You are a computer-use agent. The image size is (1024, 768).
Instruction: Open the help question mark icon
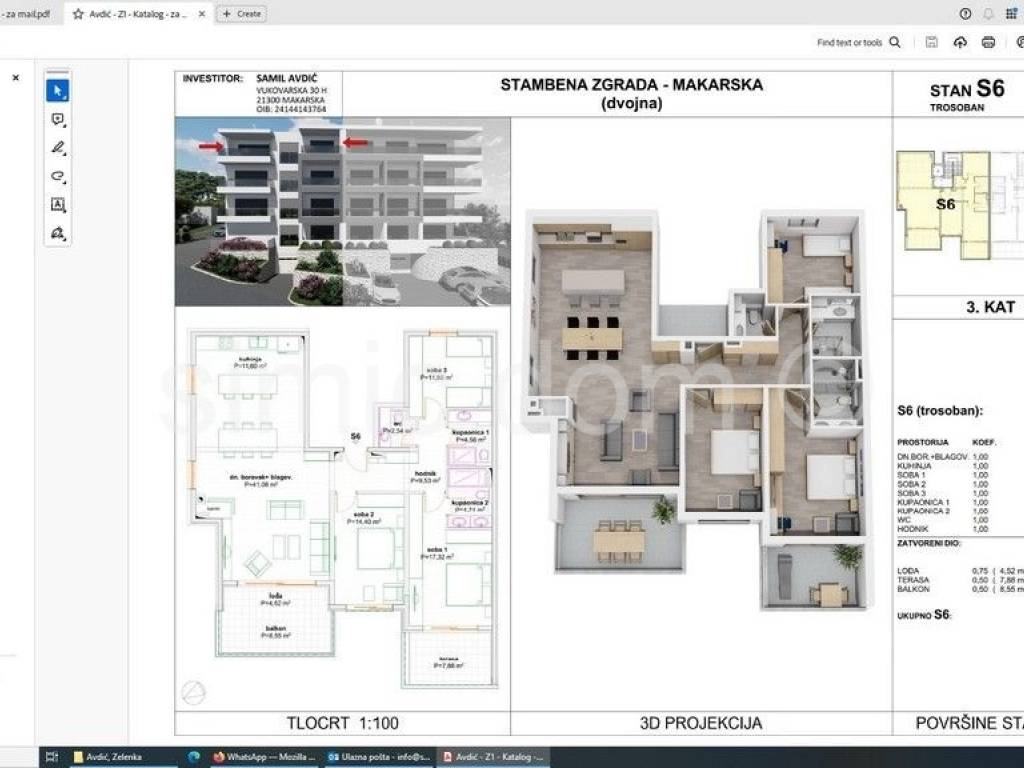(x=965, y=13)
